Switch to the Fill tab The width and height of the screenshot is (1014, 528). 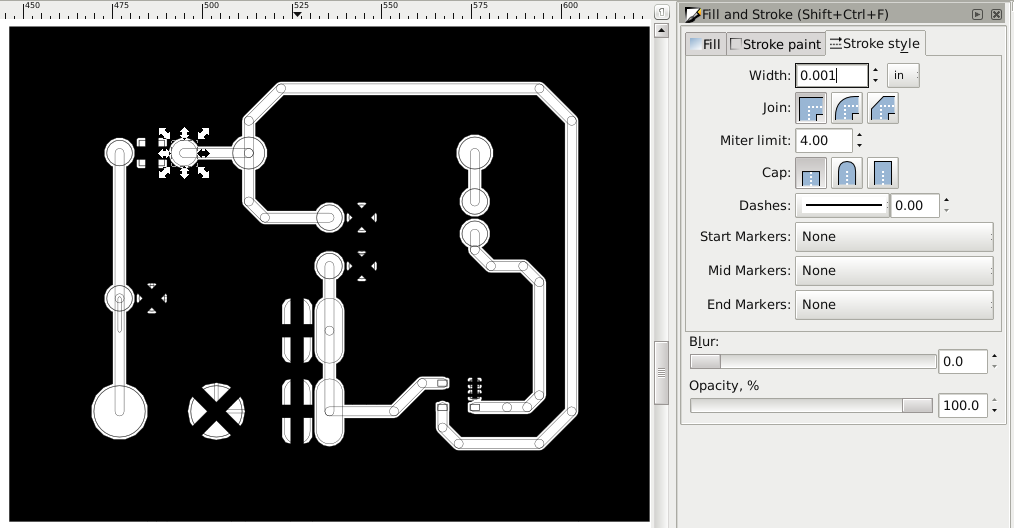pyautogui.click(x=706, y=44)
